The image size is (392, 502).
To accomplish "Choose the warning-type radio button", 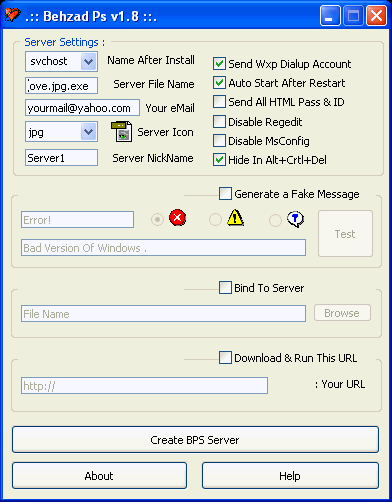I will pyautogui.click(x=215, y=220).
